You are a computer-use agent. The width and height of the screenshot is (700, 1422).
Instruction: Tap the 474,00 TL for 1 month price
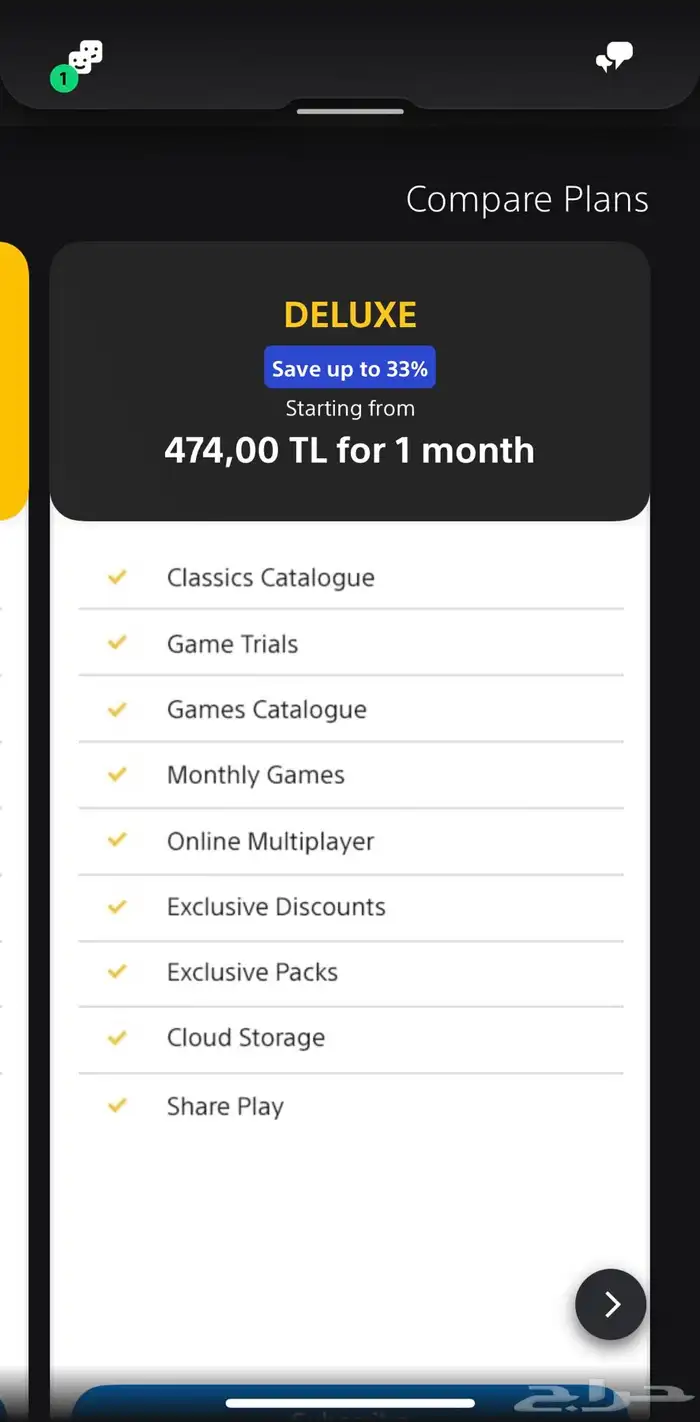point(350,450)
